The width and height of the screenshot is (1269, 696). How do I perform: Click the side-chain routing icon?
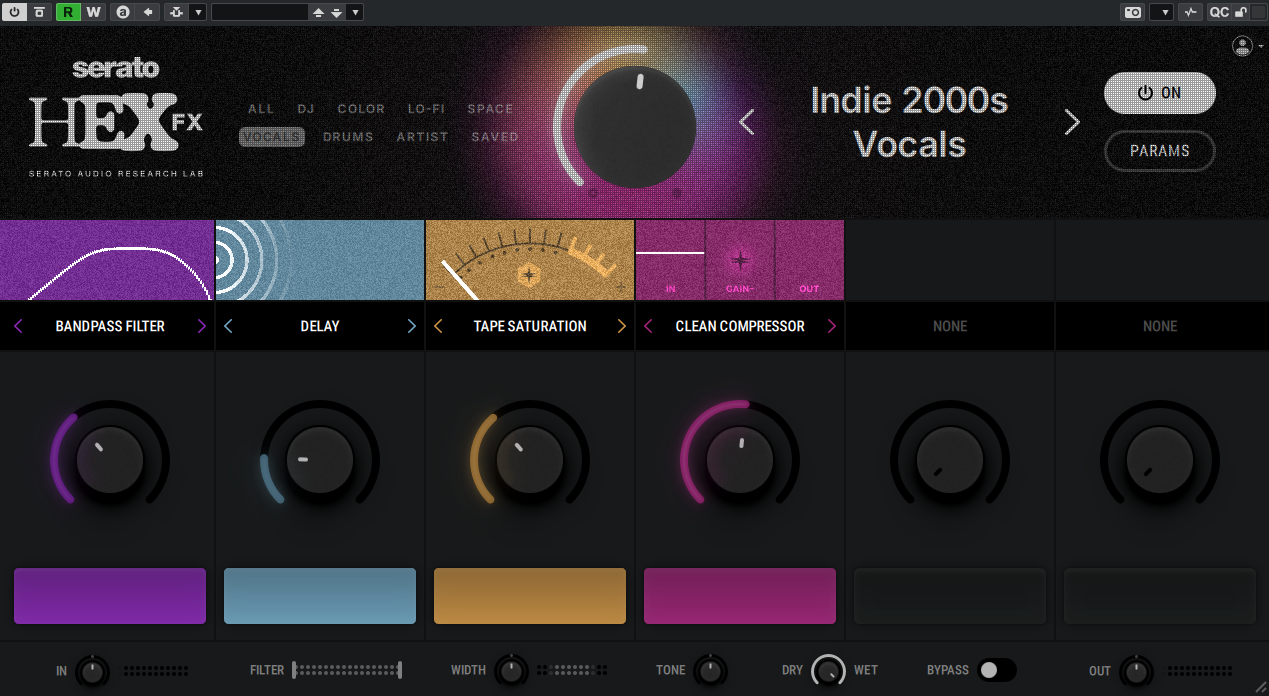click(176, 12)
